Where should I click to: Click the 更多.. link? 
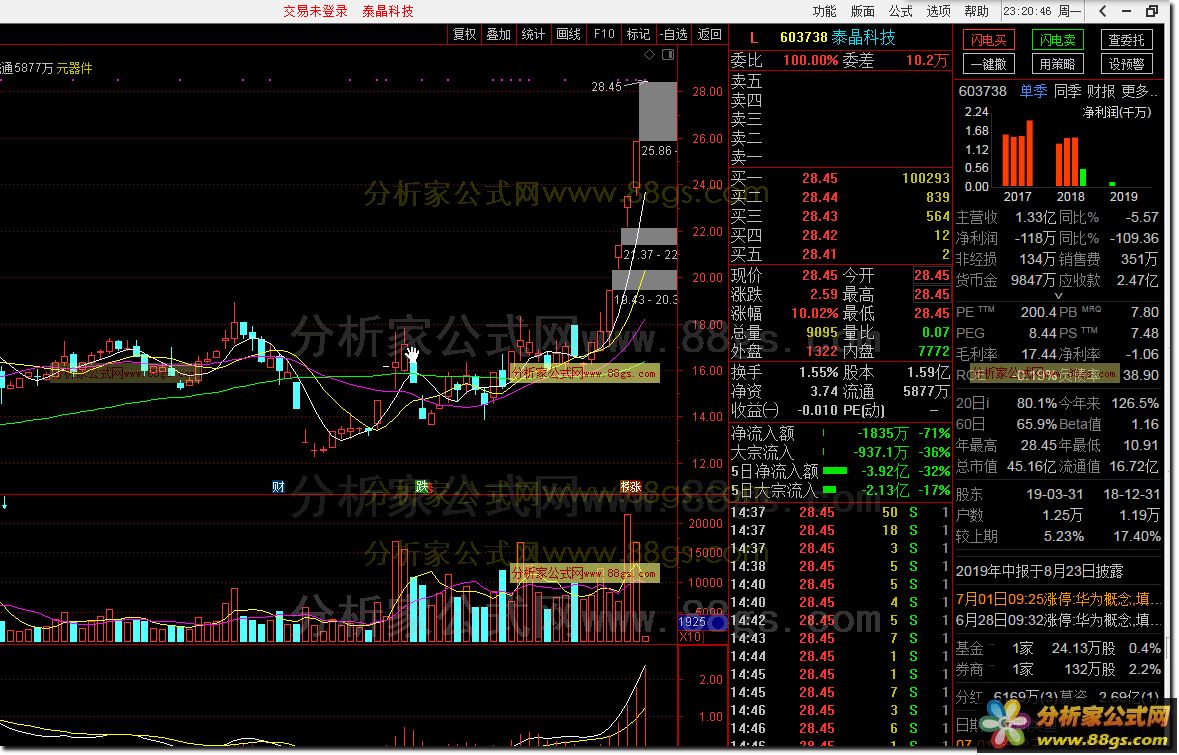point(1139,91)
